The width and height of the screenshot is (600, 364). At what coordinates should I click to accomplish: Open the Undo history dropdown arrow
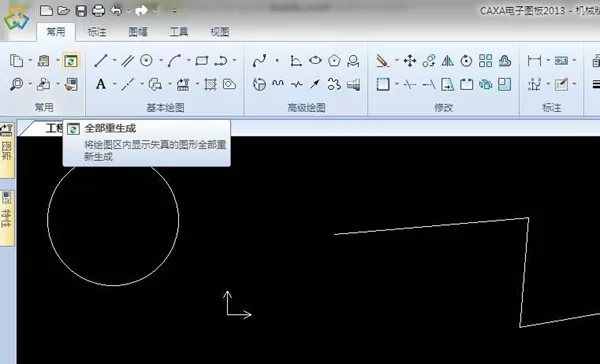click(x=129, y=11)
